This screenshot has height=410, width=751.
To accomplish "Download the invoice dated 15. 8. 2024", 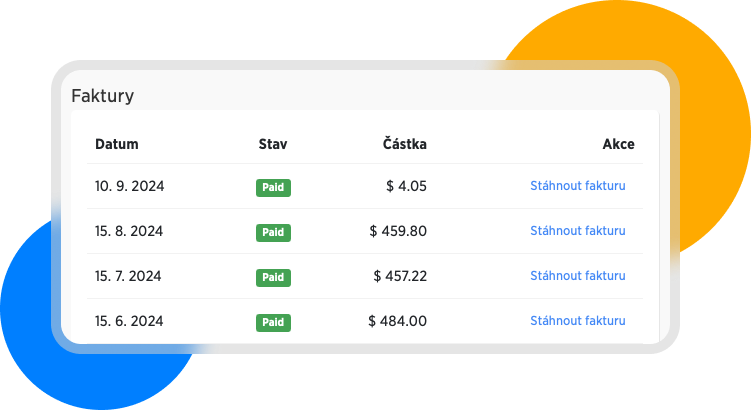I will [x=577, y=231].
